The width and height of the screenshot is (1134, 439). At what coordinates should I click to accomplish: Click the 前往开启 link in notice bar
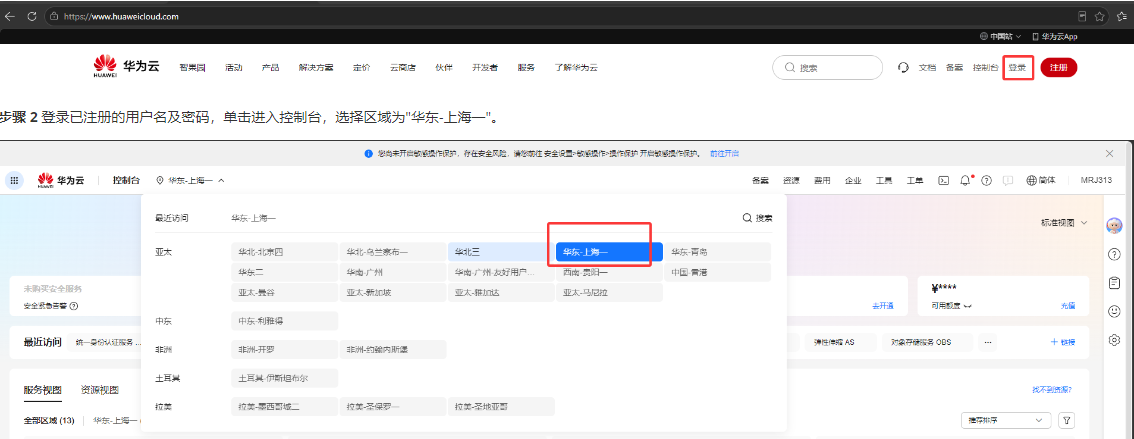coord(724,154)
